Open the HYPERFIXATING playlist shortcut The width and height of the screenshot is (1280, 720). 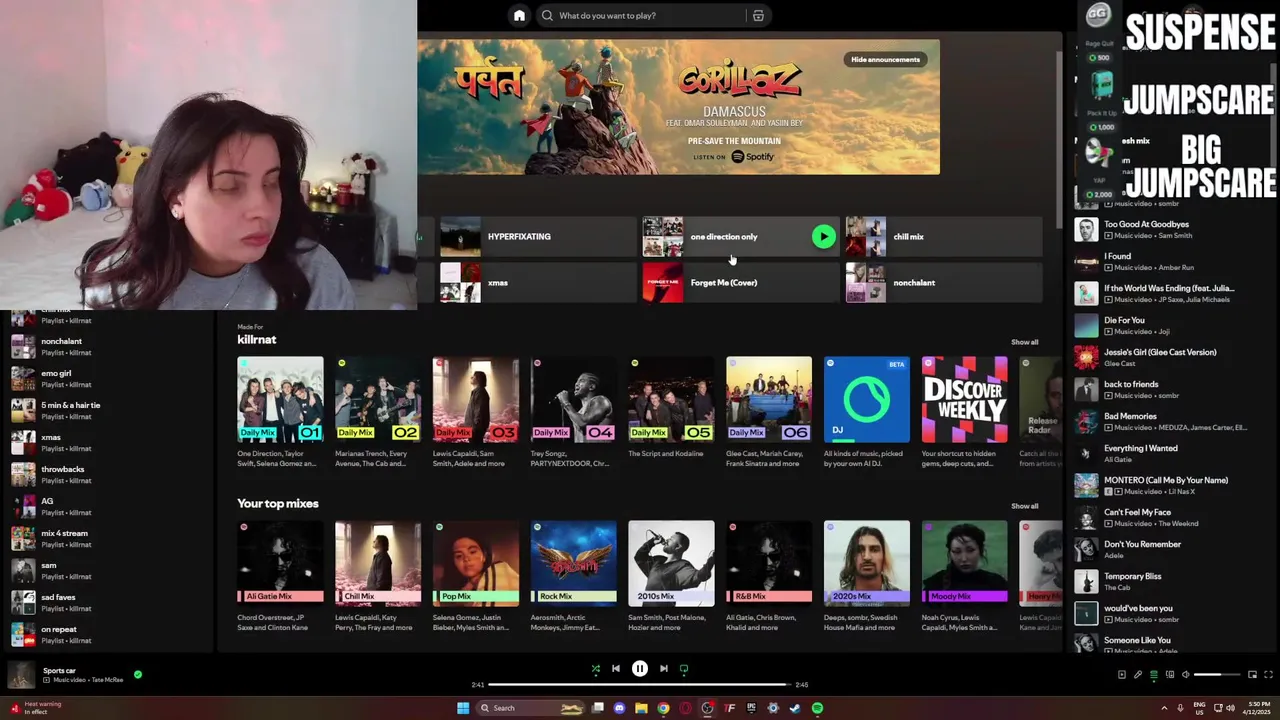pyautogui.click(x=538, y=237)
